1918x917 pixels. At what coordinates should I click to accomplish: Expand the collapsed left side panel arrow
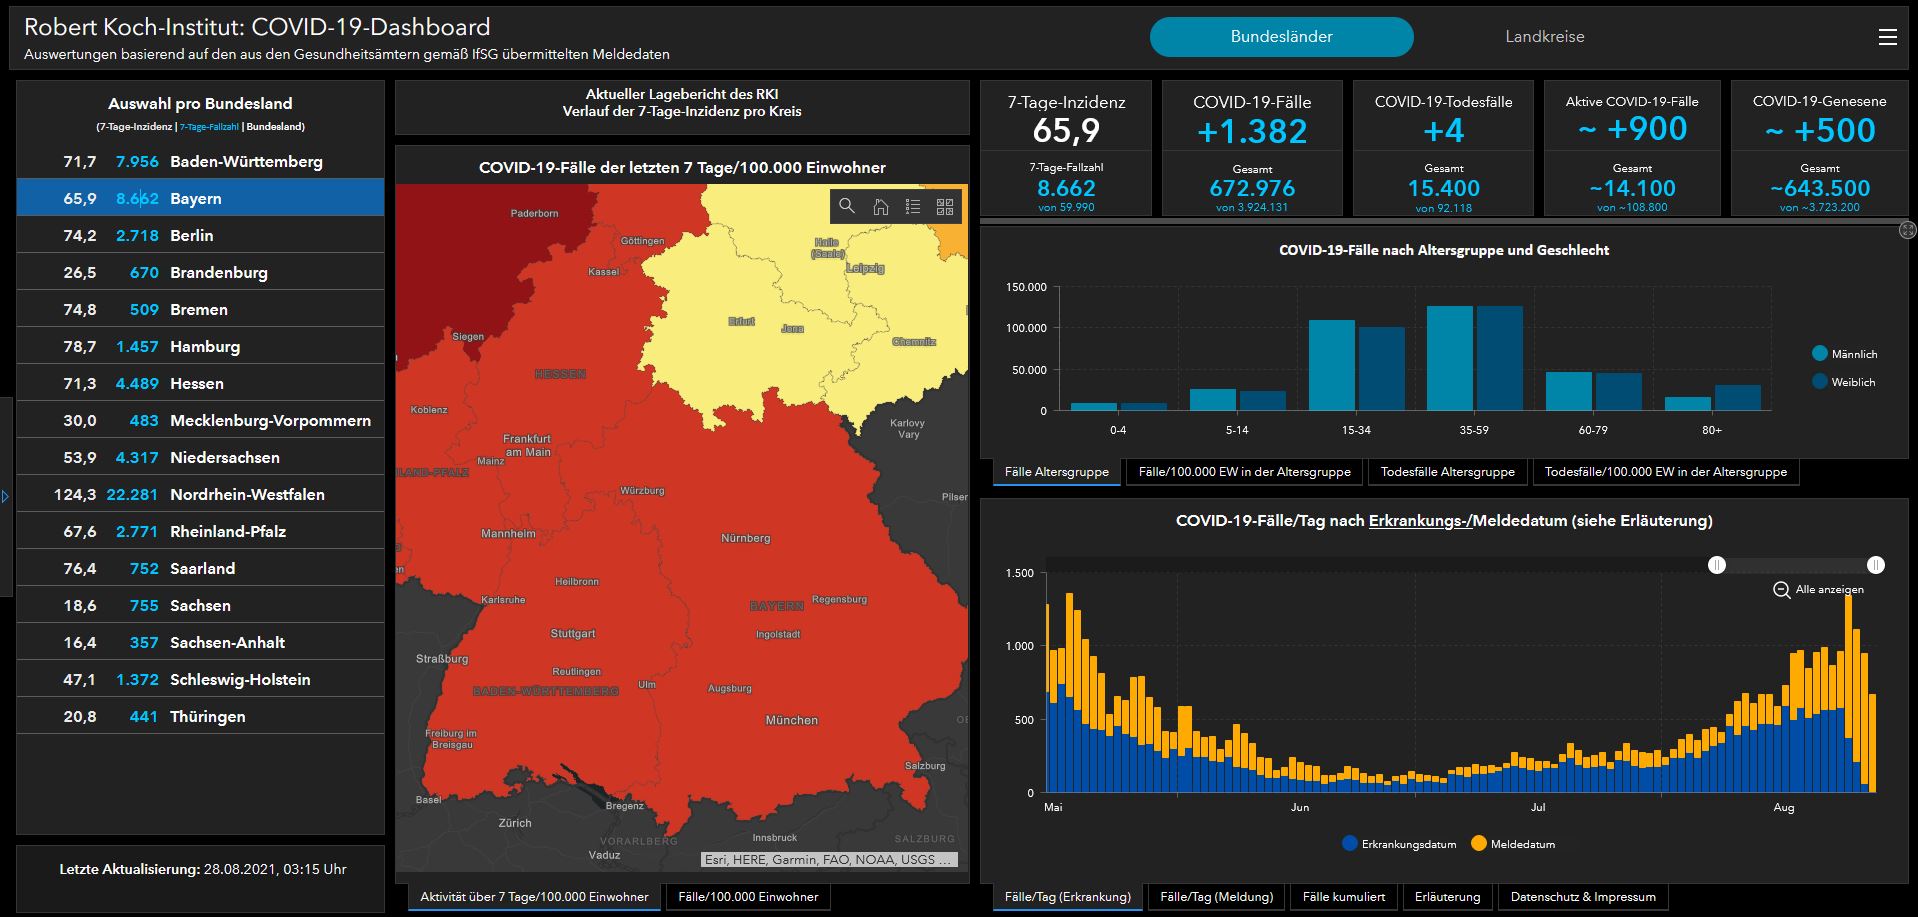click(5, 496)
